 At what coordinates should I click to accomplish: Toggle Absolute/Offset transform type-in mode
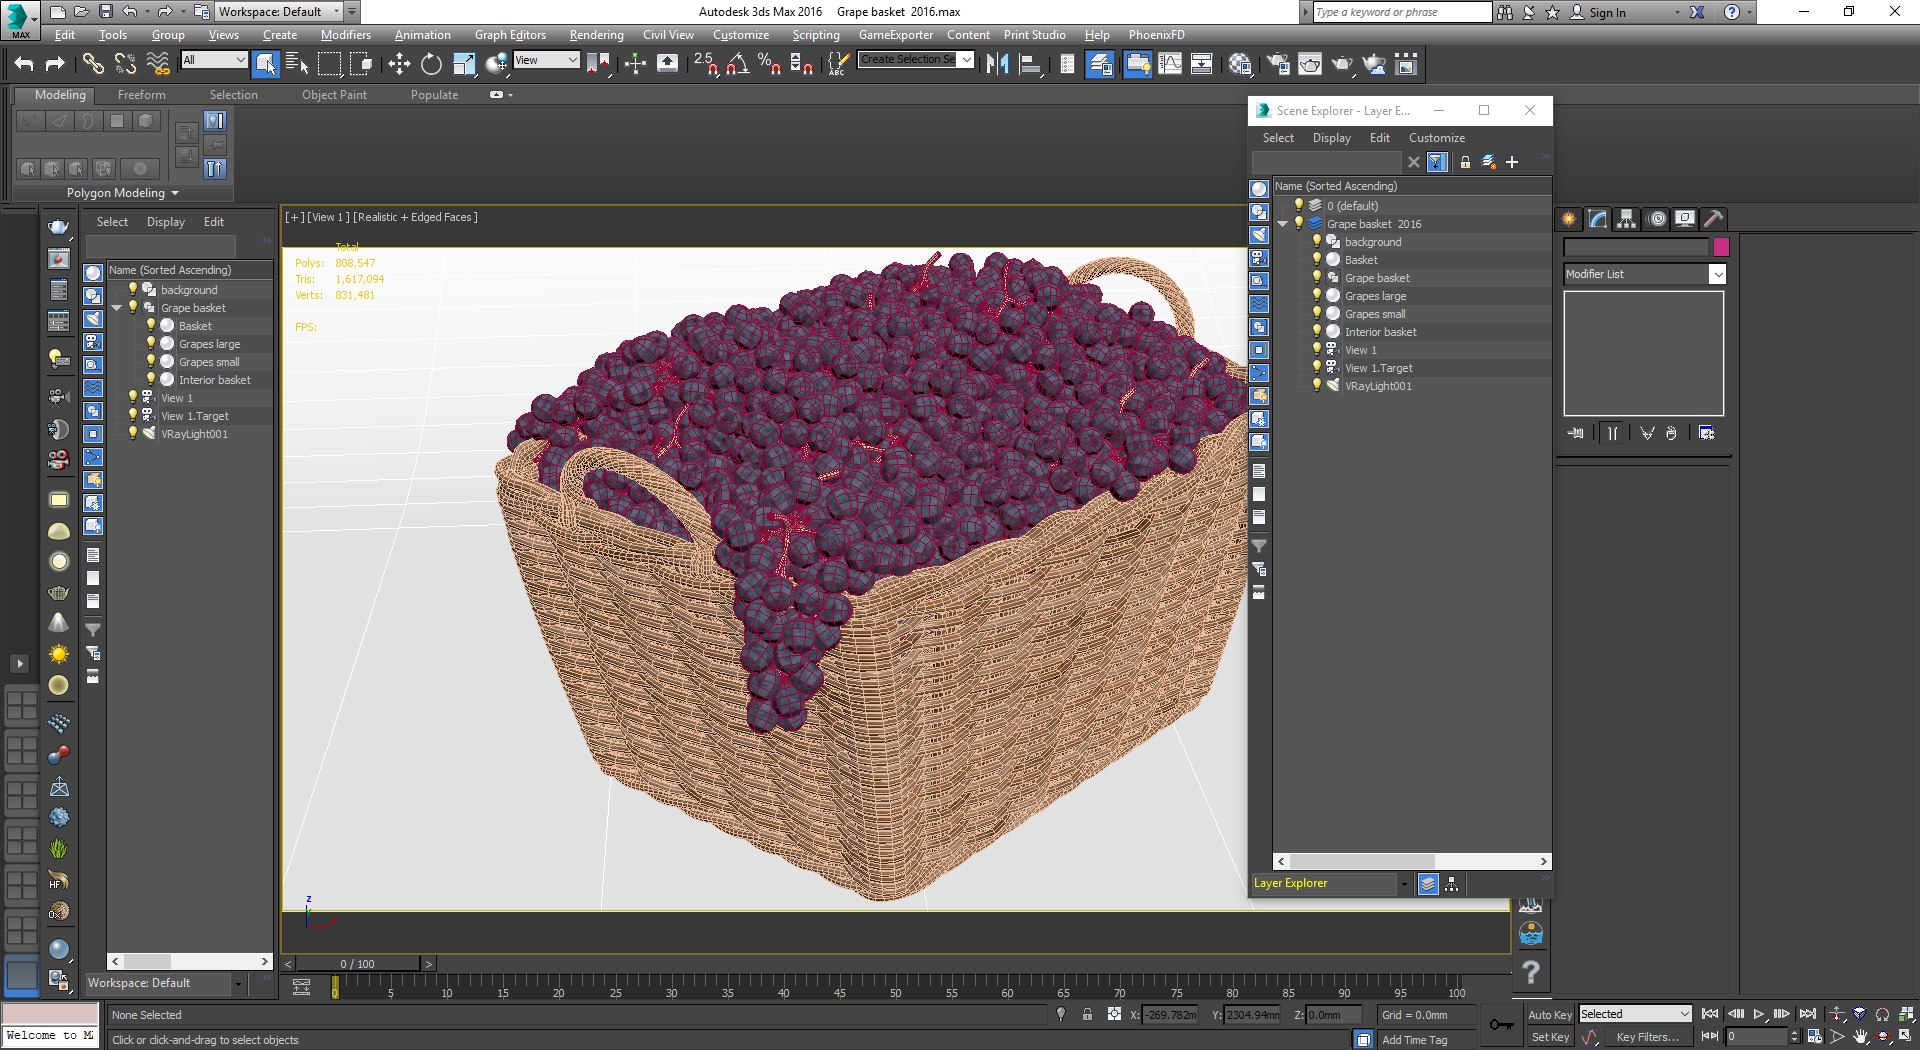pos(1114,1014)
